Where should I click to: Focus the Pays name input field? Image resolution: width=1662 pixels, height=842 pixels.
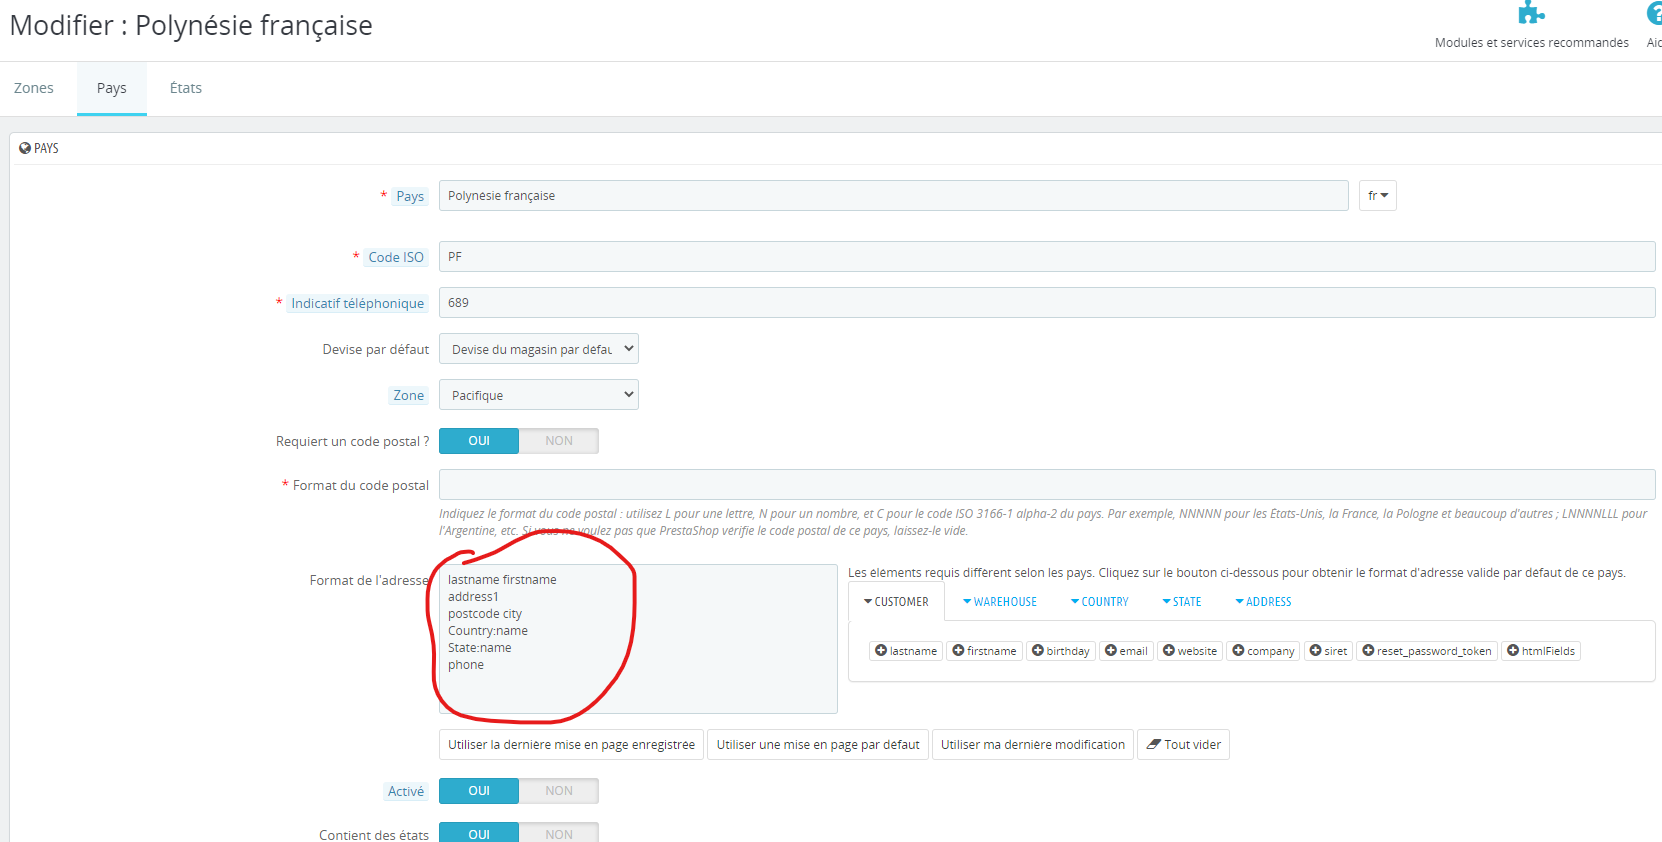(x=893, y=195)
